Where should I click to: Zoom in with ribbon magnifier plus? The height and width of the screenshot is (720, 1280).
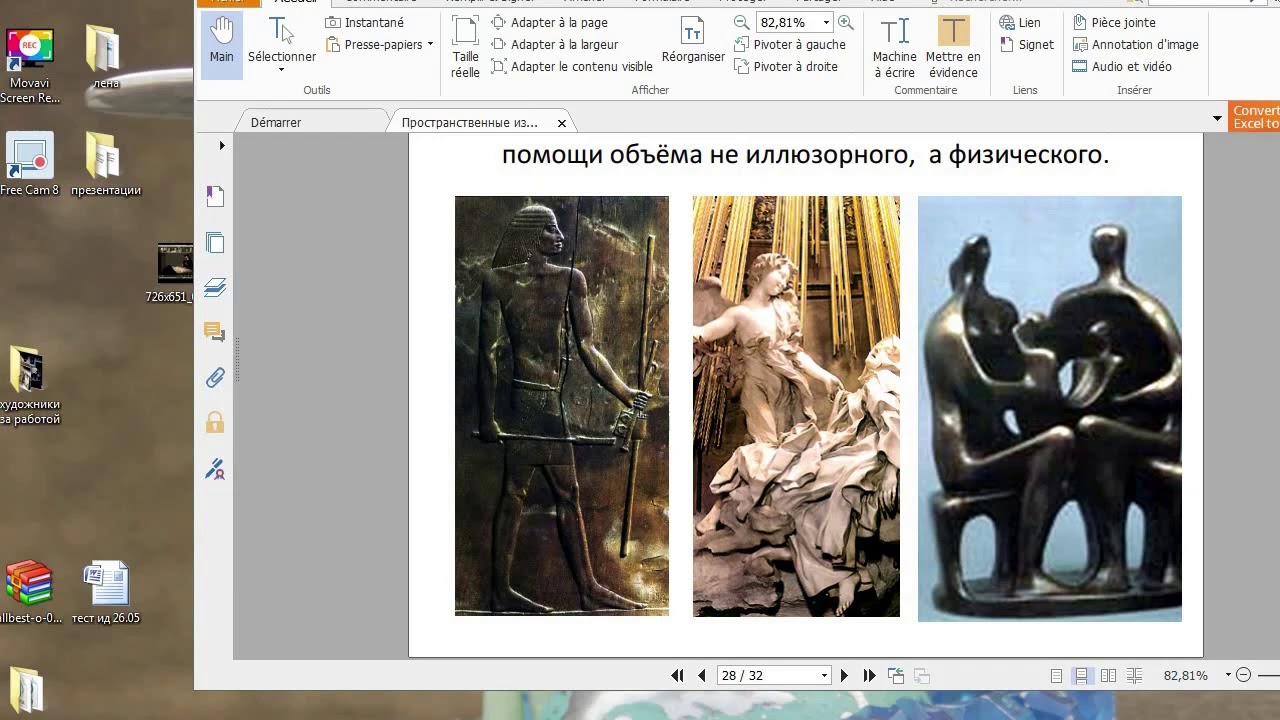846,22
